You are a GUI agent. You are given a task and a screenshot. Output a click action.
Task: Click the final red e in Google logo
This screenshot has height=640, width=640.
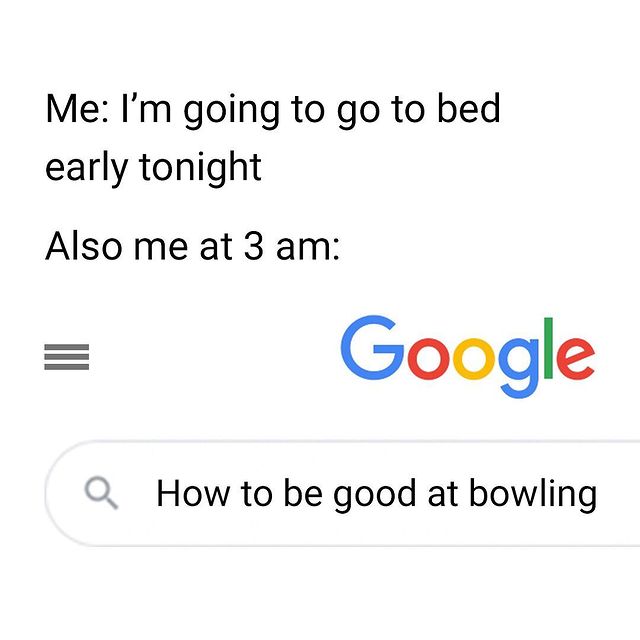576,359
